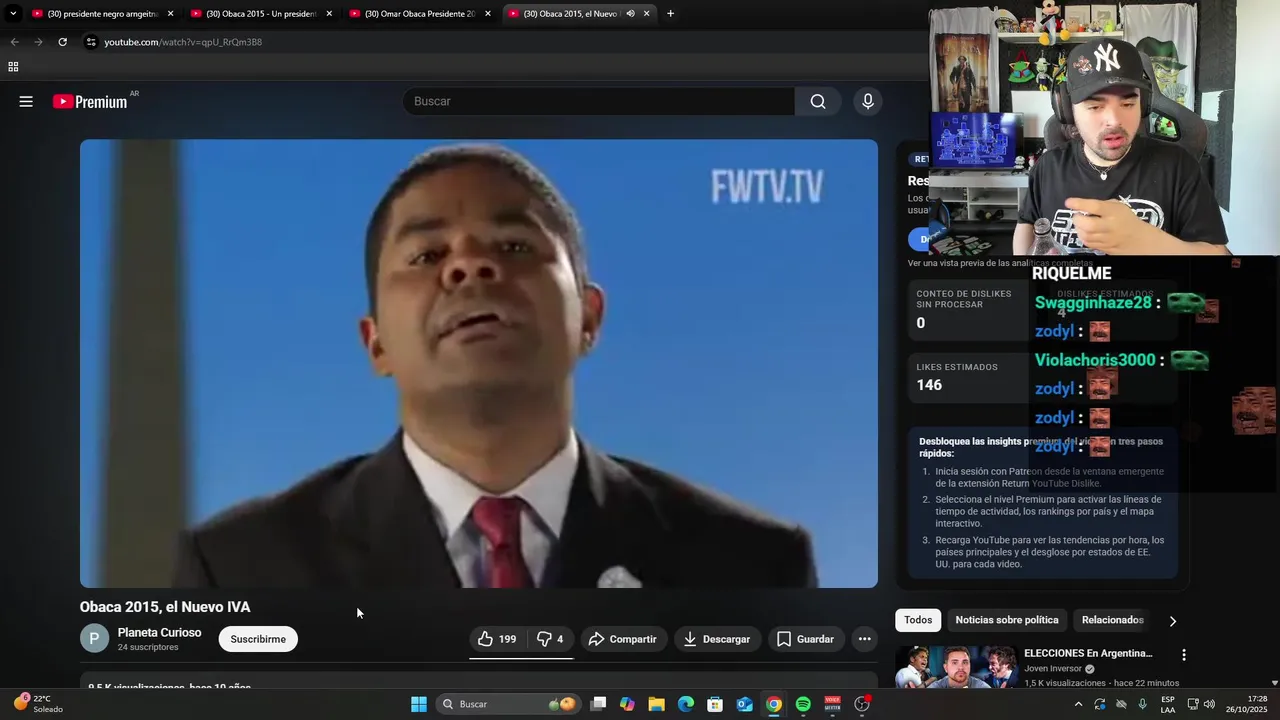Image resolution: width=1280 pixels, height=720 pixels.
Task: Open Task View on the taskbar
Action: pyautogui.click(x=598, y=704)
